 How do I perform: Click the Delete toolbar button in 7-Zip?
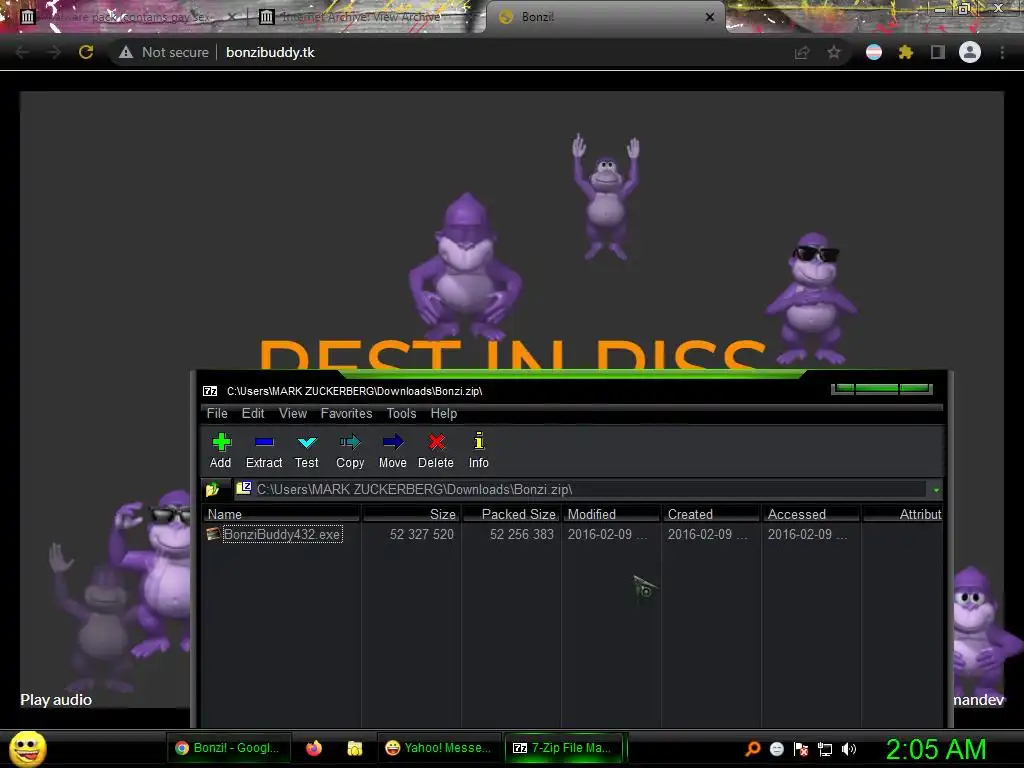[436, 451]
